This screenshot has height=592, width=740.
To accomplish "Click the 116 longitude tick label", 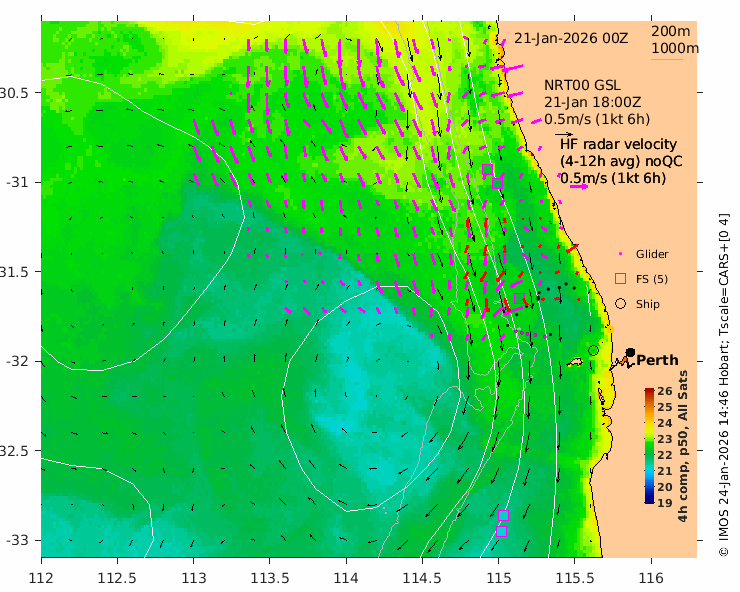I will pyautogui.click(x=651, y=578).
